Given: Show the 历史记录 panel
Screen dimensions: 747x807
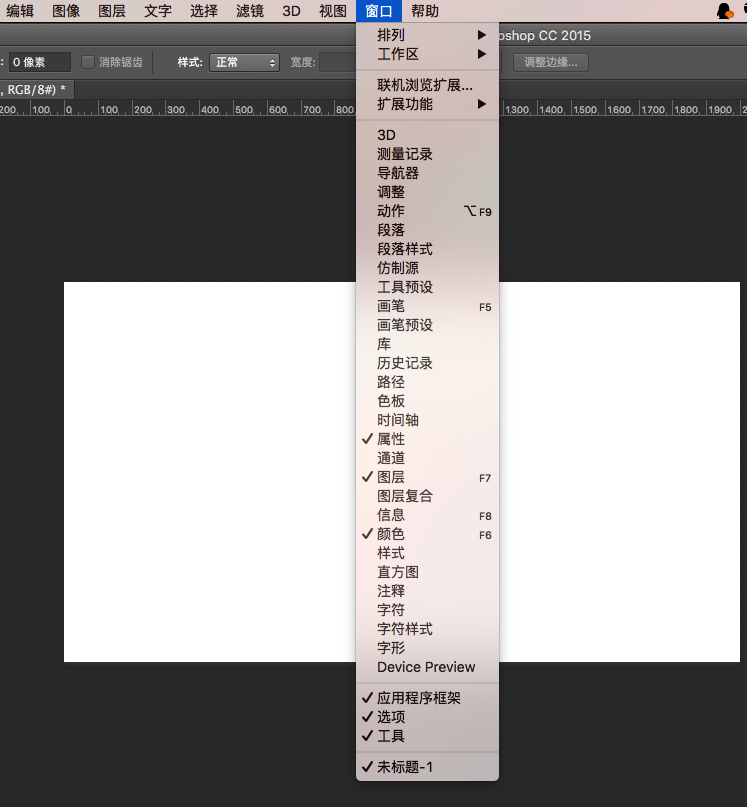Looking at the screenshot, I should pos(427,363).
